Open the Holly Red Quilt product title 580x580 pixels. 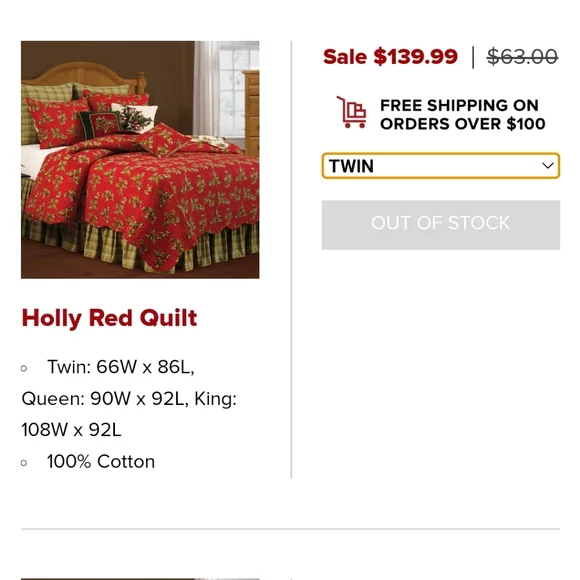109,318
